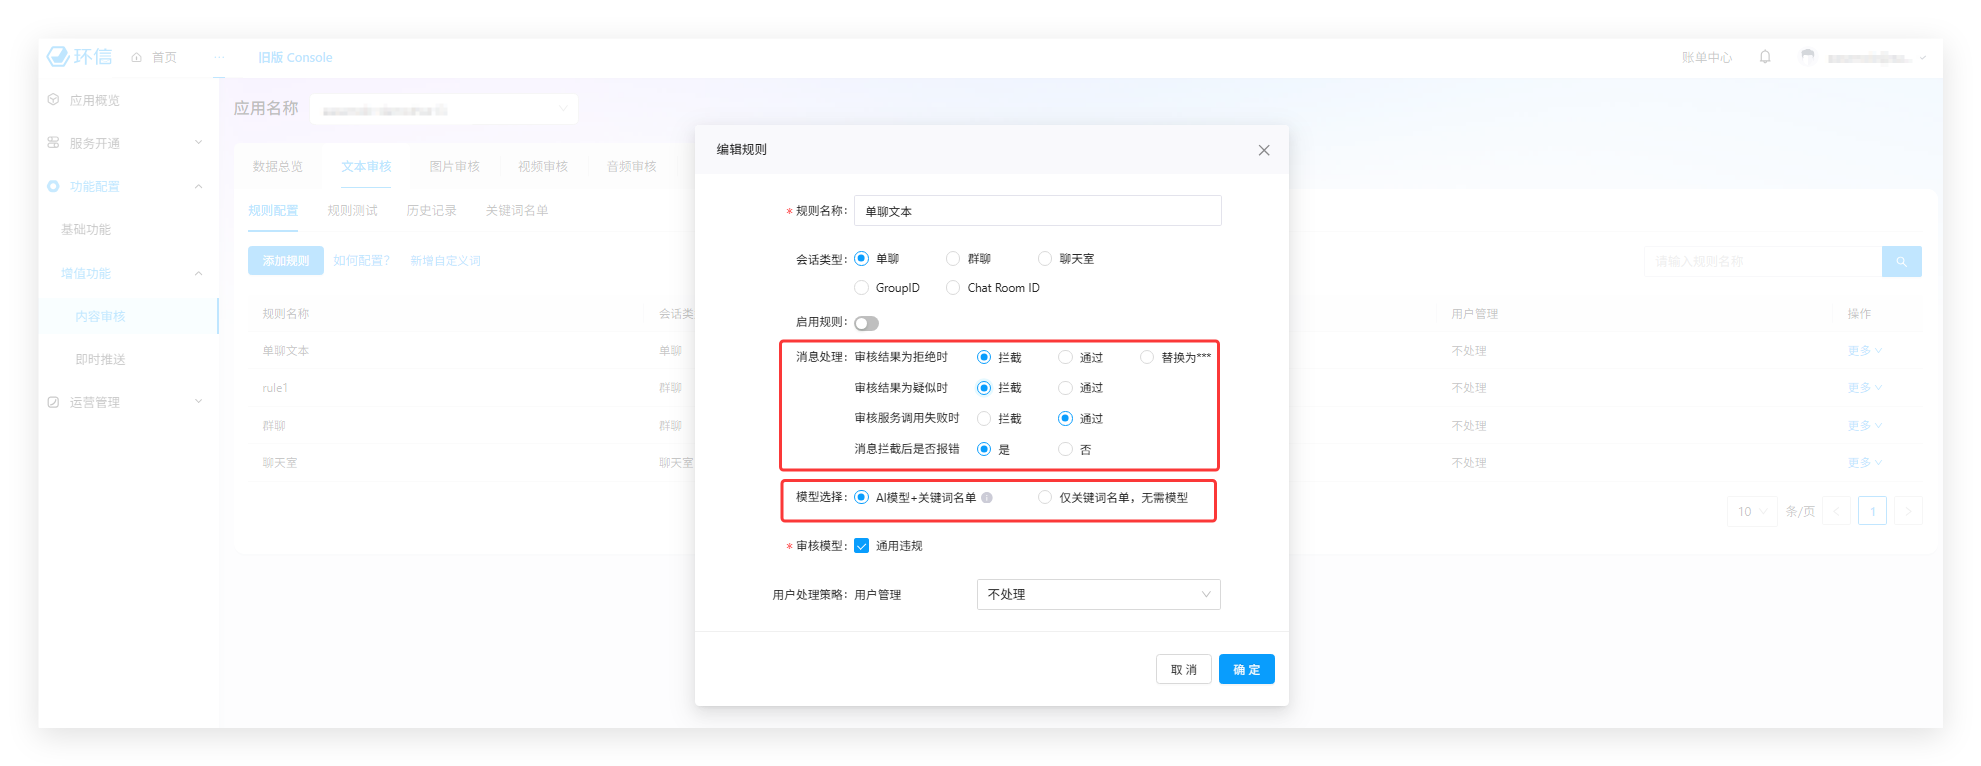
Task: Click the user avatar icon
Action: click(1807, 57)
